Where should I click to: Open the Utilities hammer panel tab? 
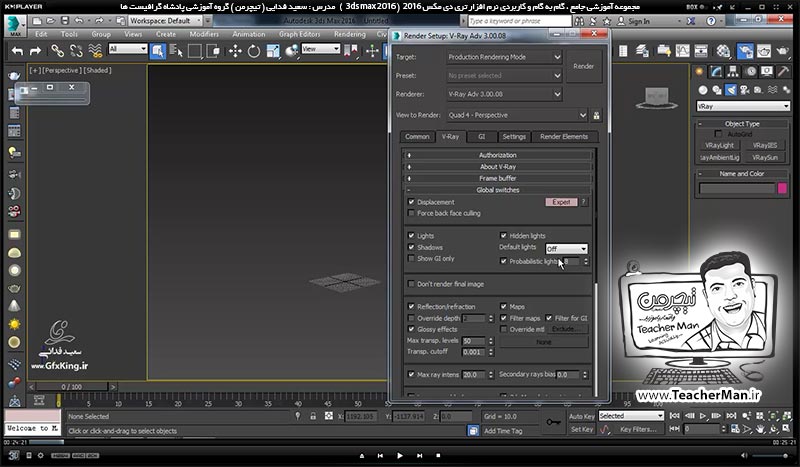pos(783,72)
